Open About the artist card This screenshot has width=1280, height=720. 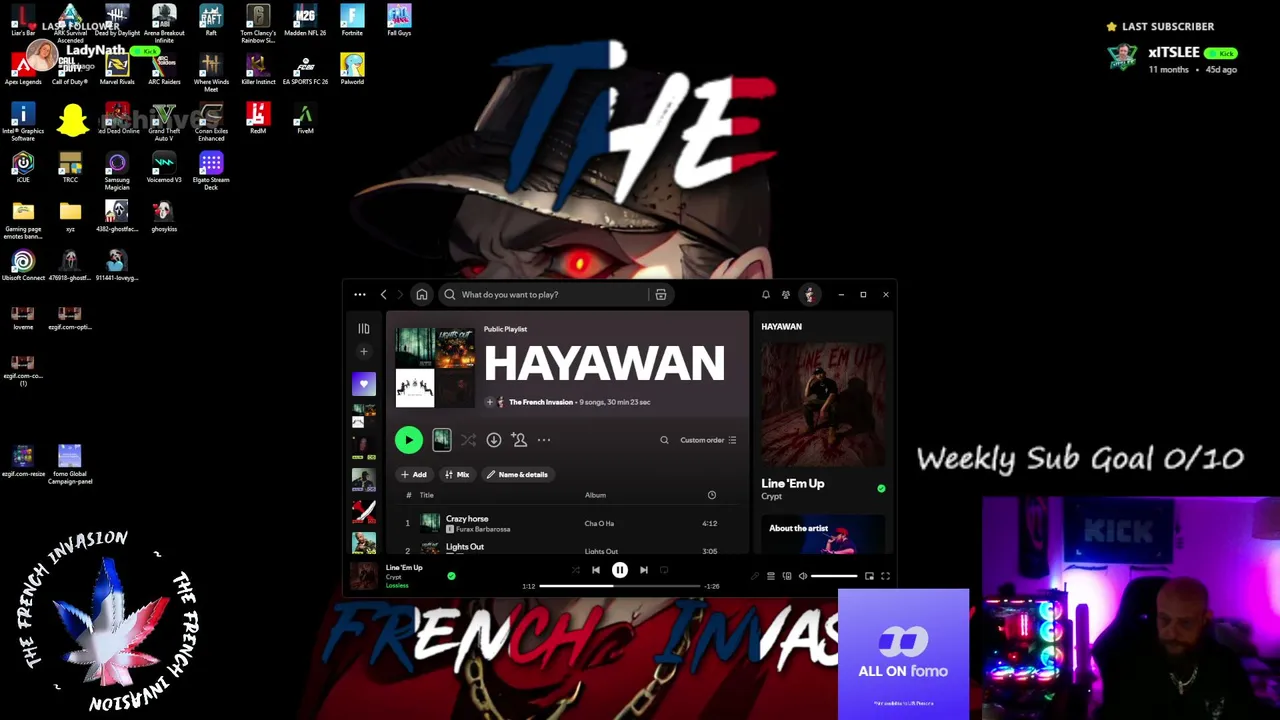point(821,533)
